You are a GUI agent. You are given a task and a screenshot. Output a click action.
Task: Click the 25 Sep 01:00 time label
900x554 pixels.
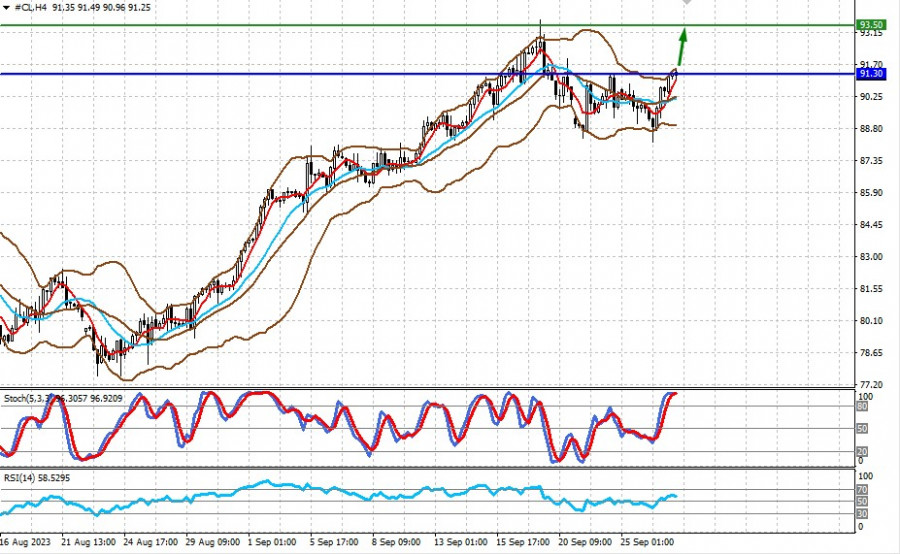point(647,542)
